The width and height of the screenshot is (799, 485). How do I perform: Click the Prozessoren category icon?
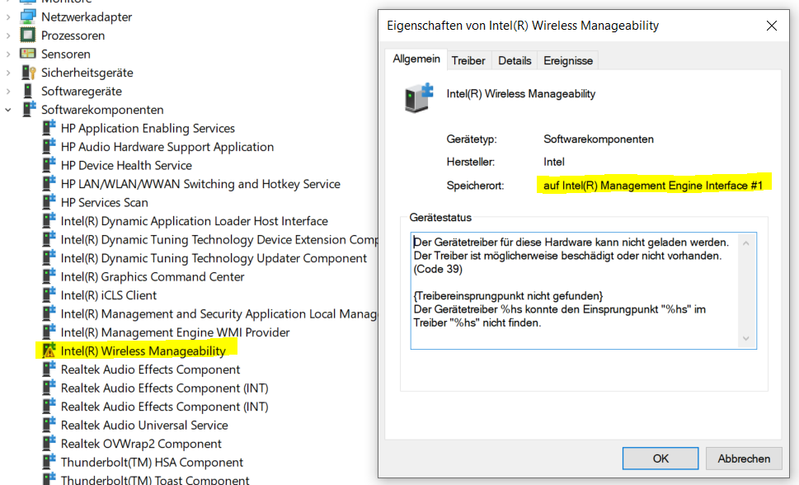[28, 35]
